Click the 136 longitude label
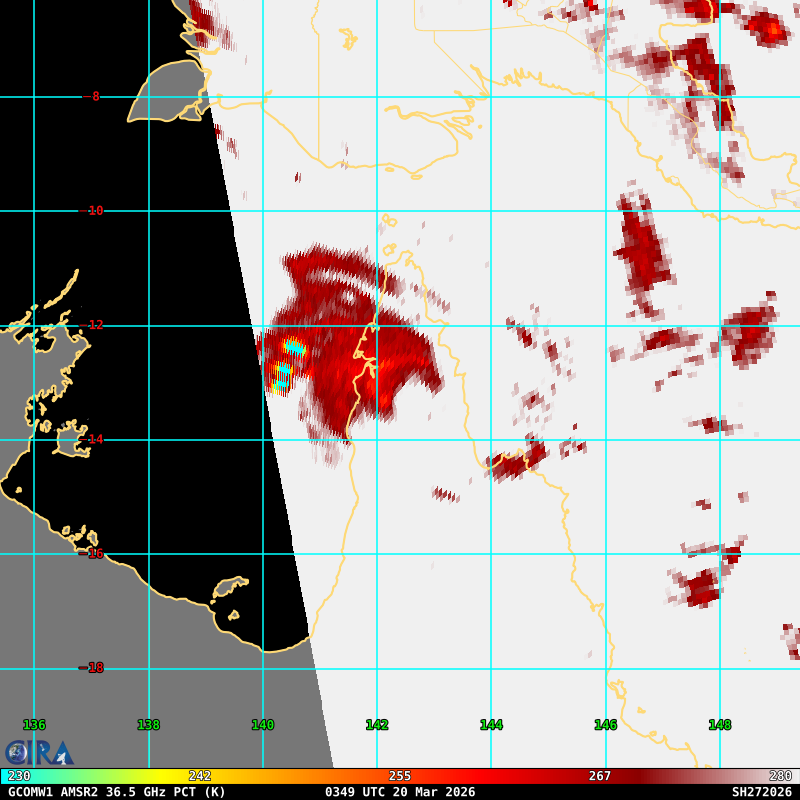The width and height of the screenshot is (800, 800). pos(34,725)
